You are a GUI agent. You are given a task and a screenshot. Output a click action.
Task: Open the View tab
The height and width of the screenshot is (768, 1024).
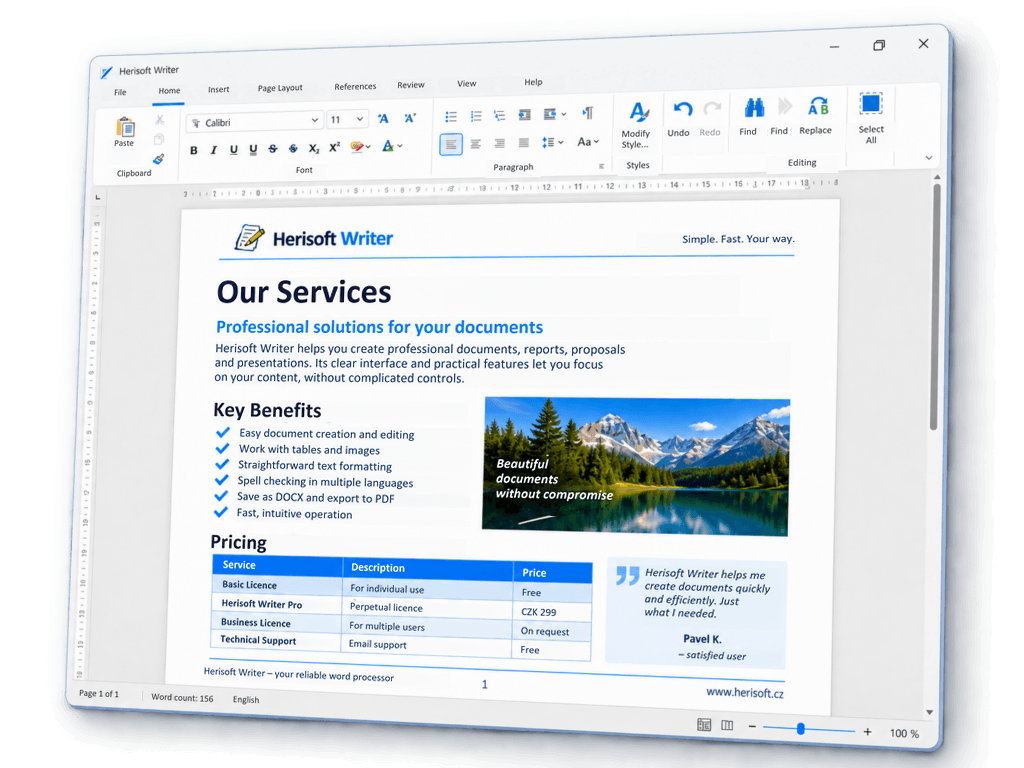[x=467, y=84]
